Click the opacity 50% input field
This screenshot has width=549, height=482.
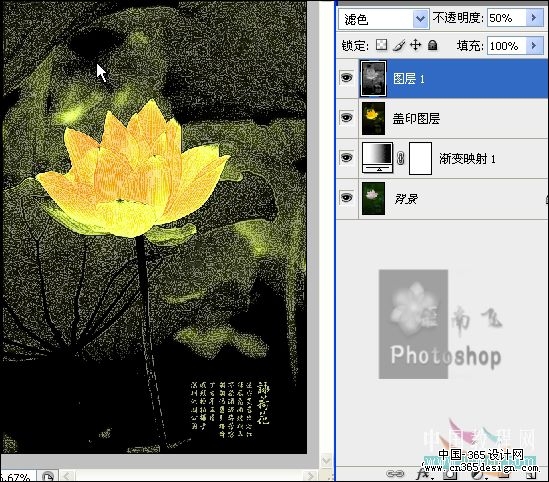click(x=507, y=18)
